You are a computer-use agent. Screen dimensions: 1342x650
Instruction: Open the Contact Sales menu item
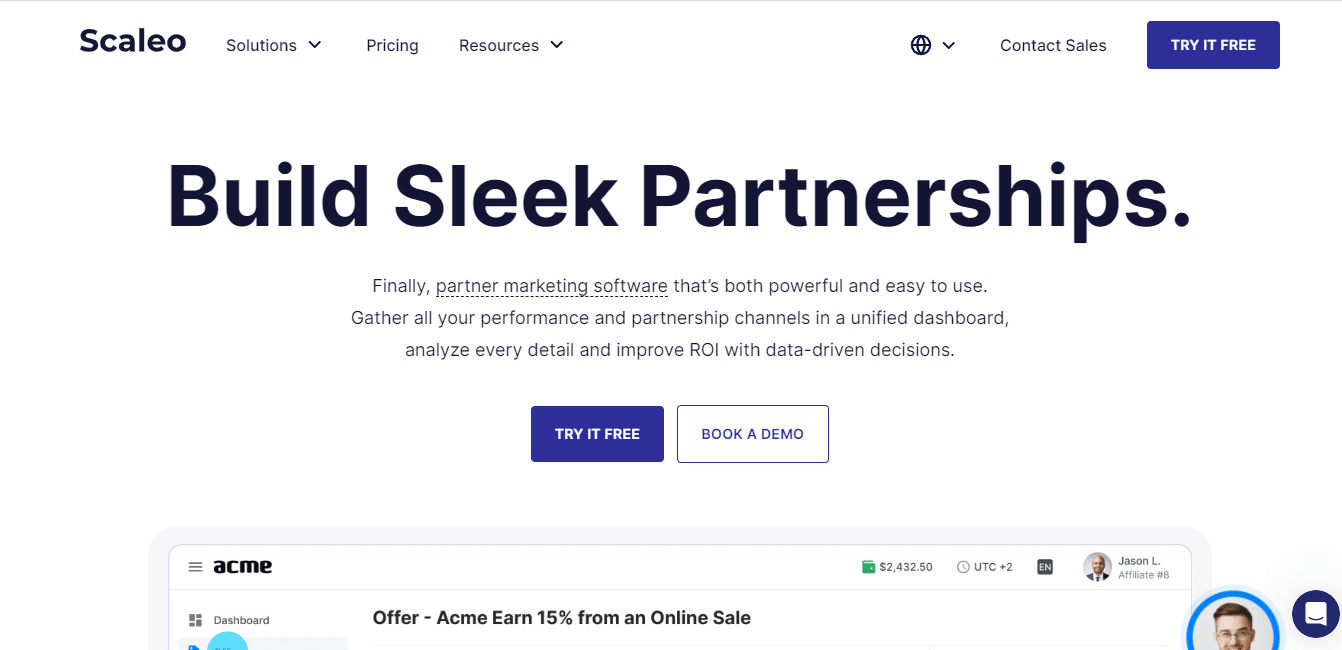(1053, 45)
